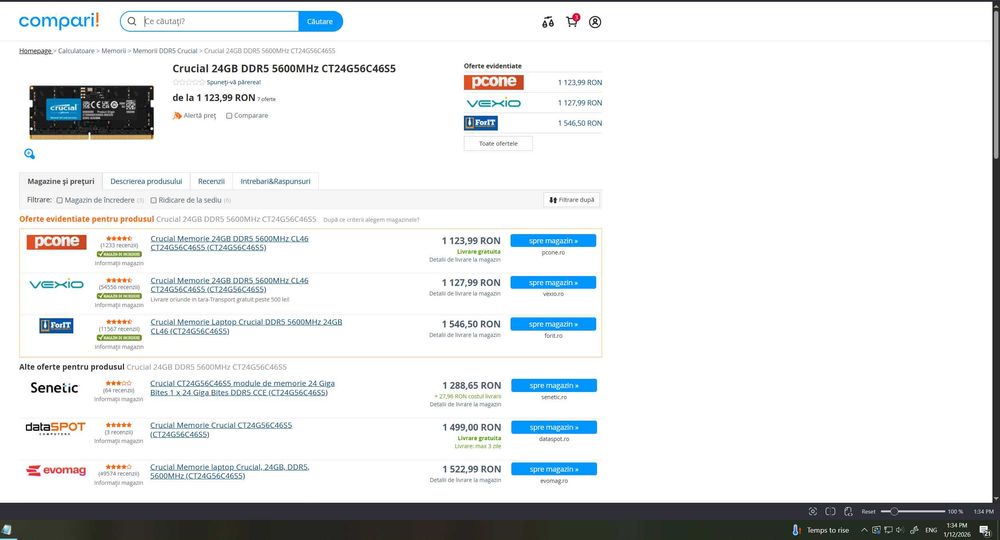Go to Memorii DDR5 Crucial breadcrumb
The height and width of the screenshot is (540, 1000).
coord(165,50)
